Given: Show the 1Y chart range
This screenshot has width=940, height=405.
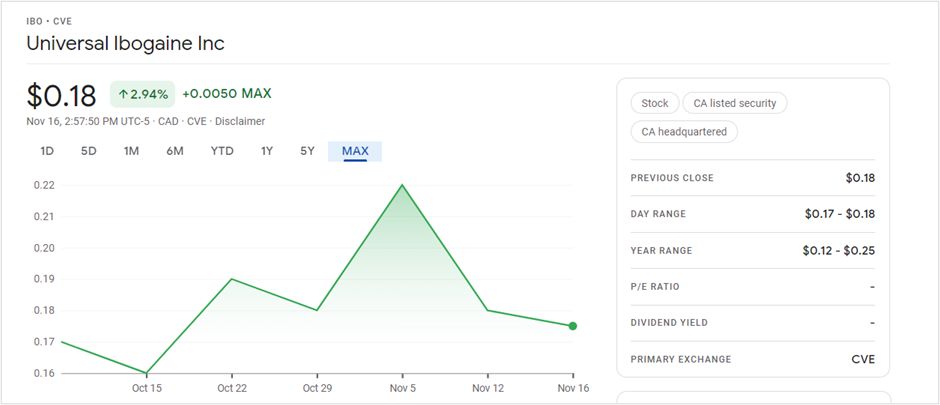Looking at the screenshot, I should tap(267, 152).
